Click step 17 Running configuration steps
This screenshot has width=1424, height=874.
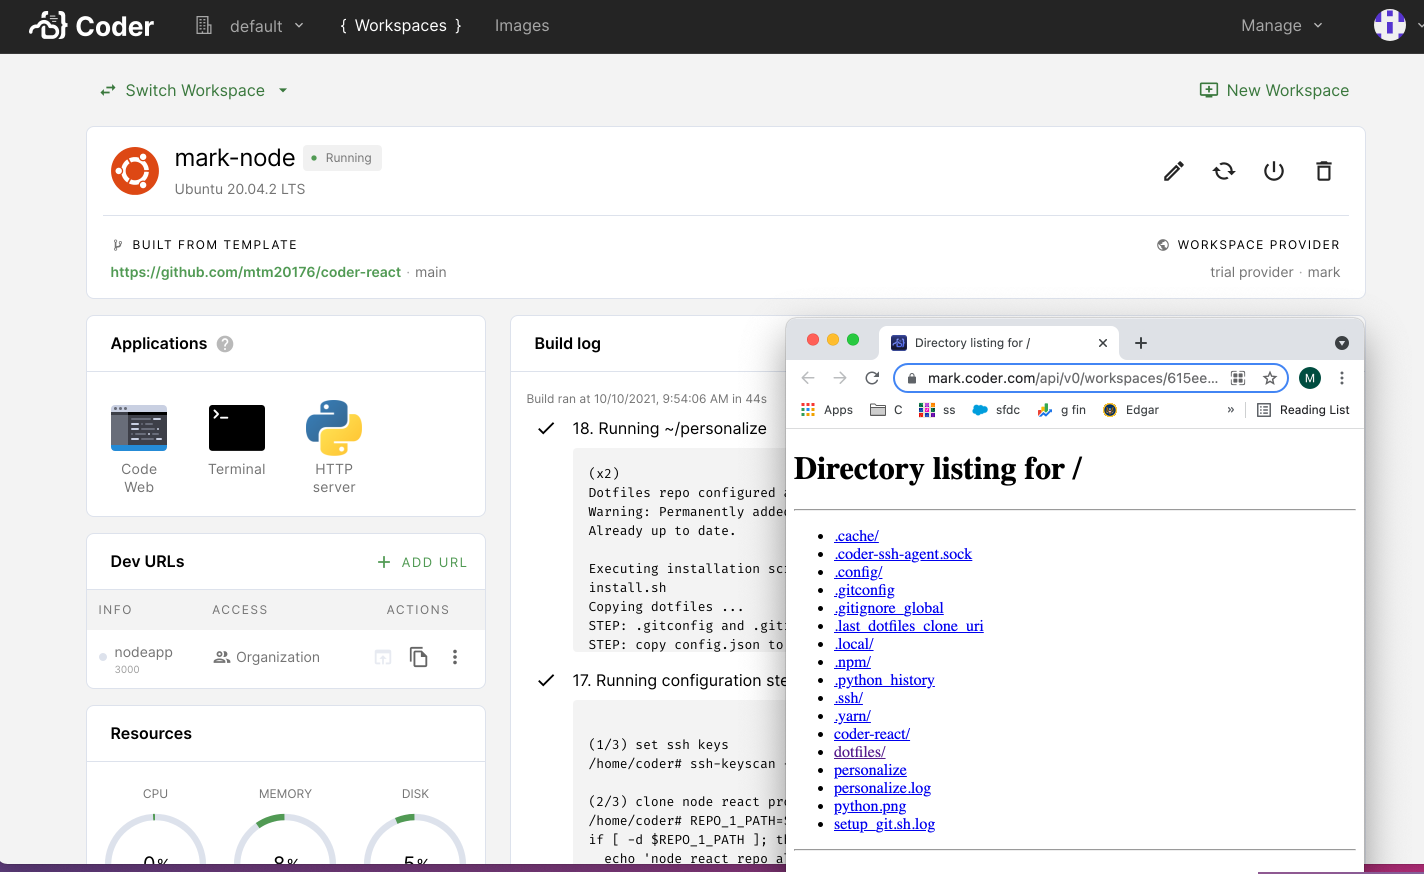679,680
